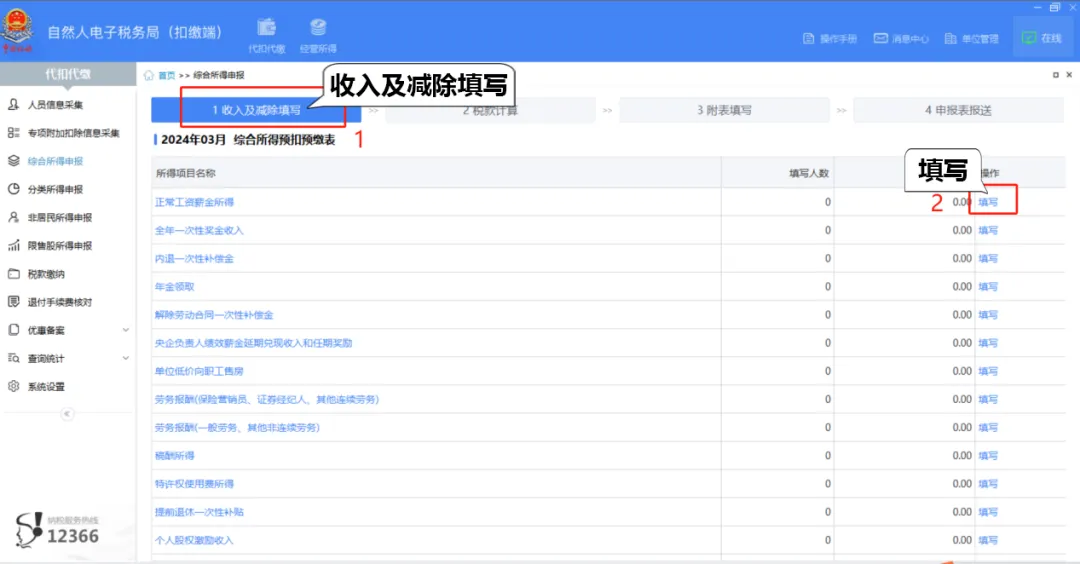Open 消息中心 envelope icon
Screen dimensions: 1080x564
click(881, 39)
